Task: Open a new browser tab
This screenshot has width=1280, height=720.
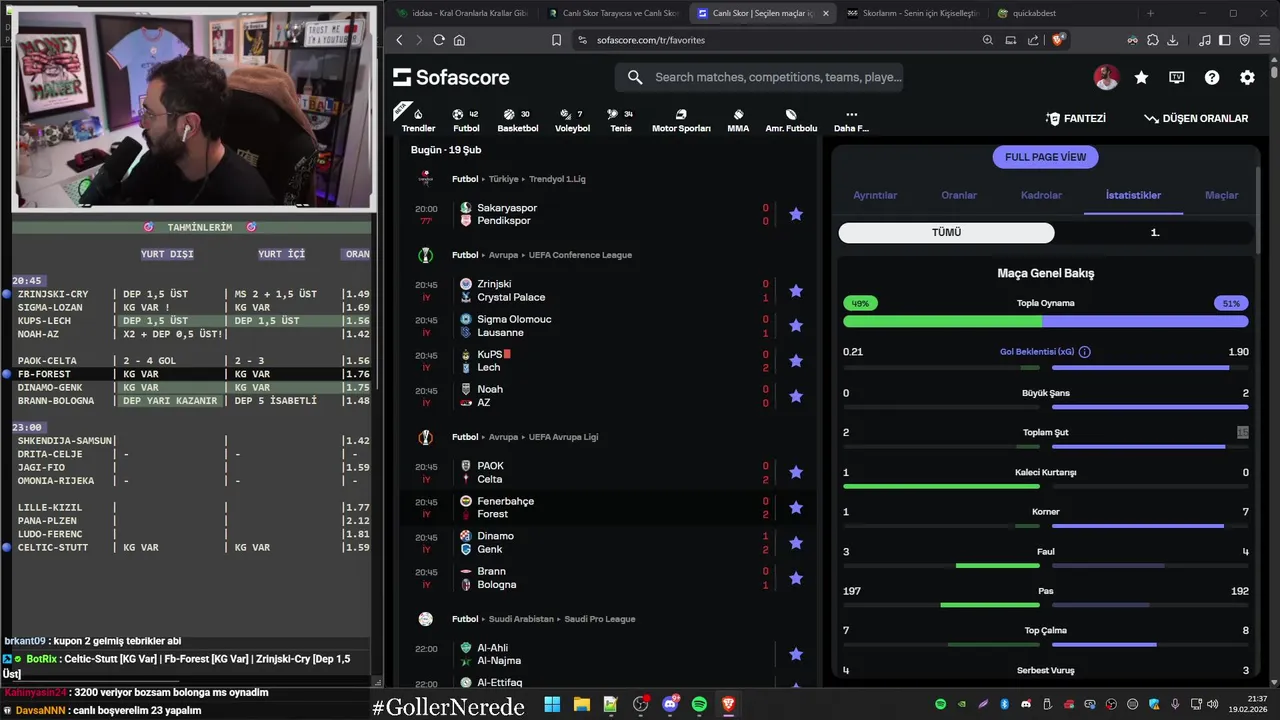Action: [x=1150, y=13]
